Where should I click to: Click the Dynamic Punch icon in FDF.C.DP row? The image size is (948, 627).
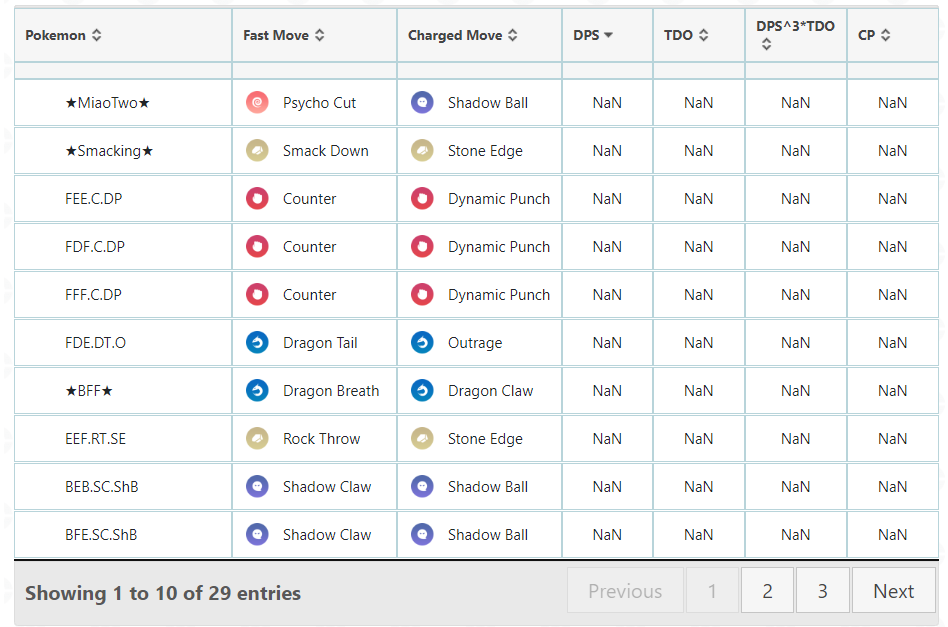click(422, 246)
